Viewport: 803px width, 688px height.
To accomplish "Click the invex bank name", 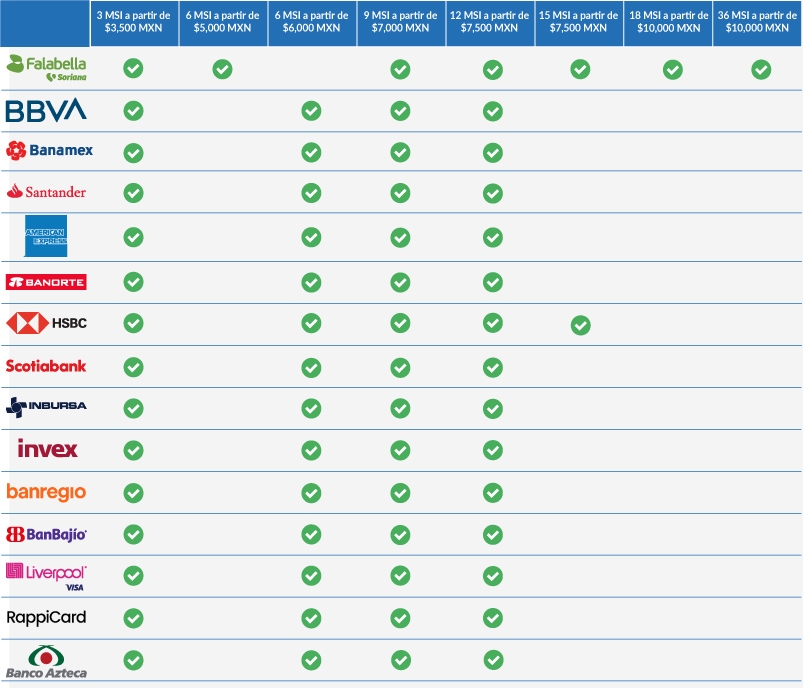I will (x=47, y=449).
